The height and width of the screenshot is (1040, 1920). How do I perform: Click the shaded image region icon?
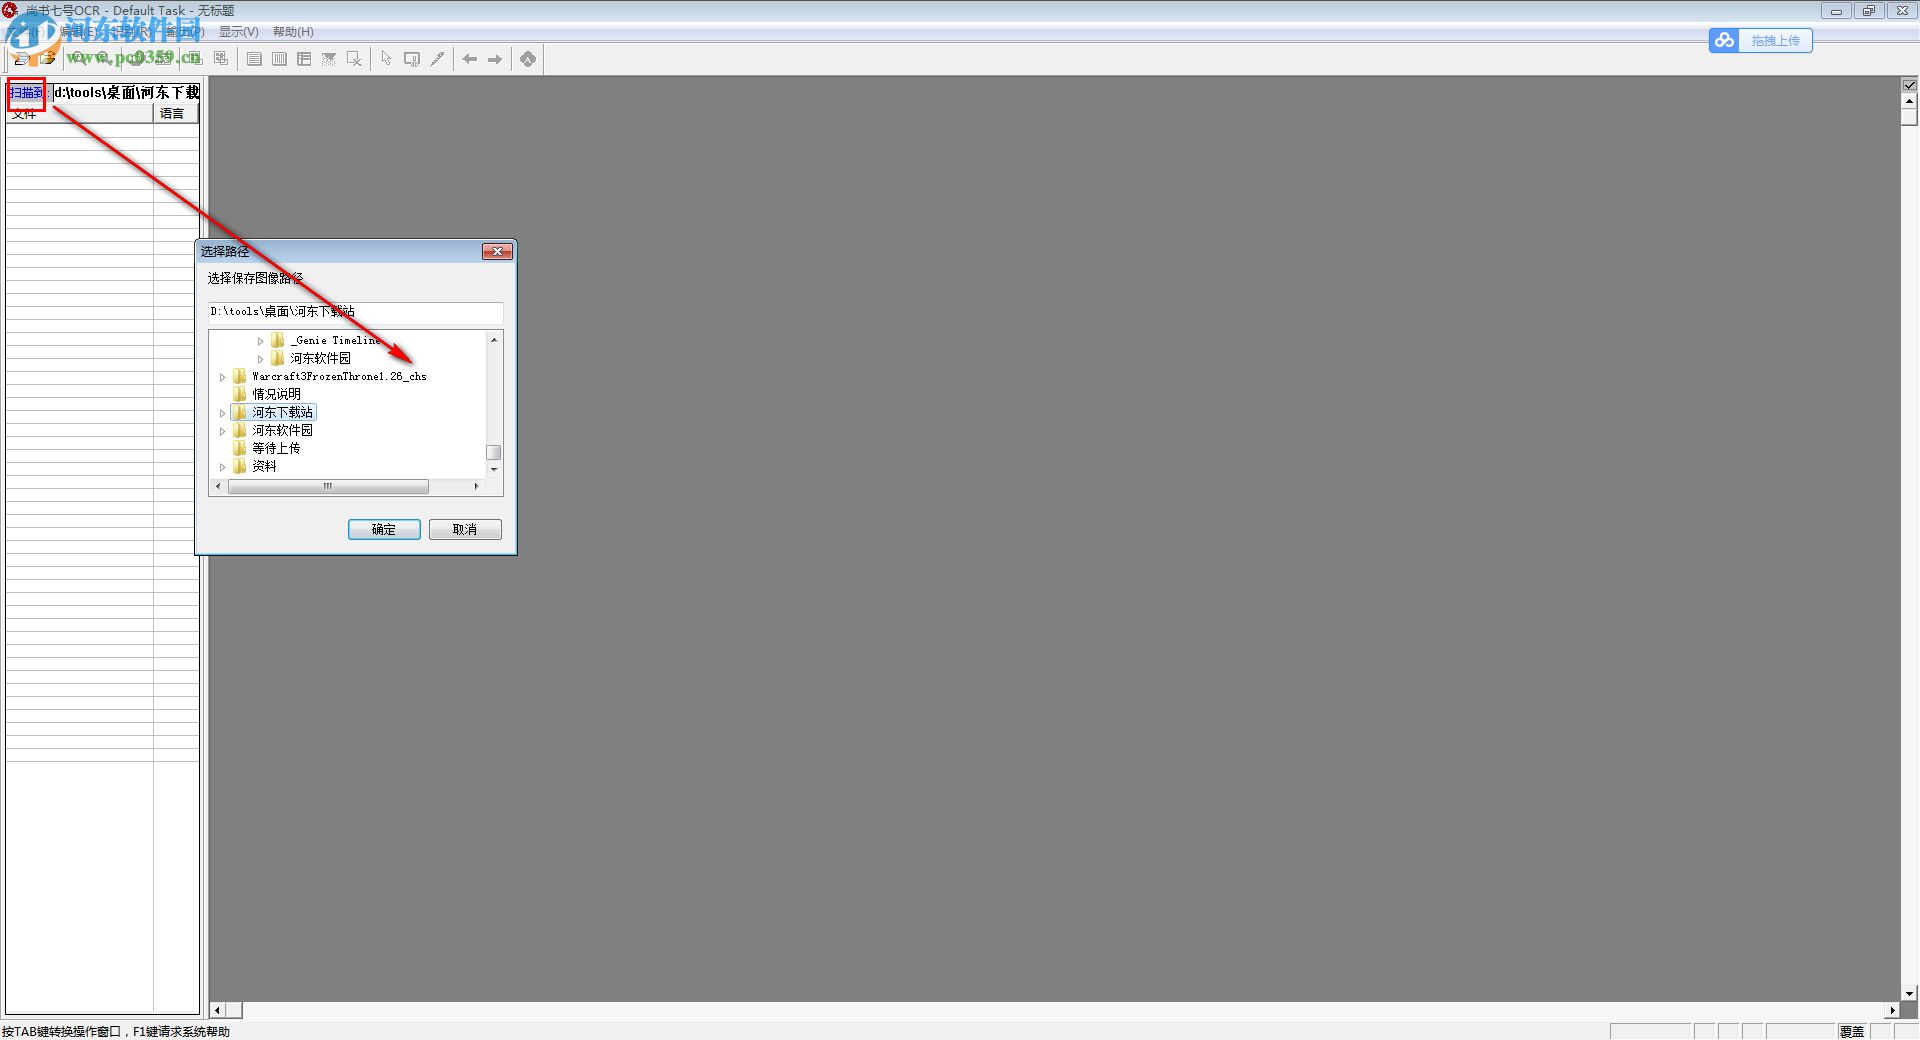329,59
